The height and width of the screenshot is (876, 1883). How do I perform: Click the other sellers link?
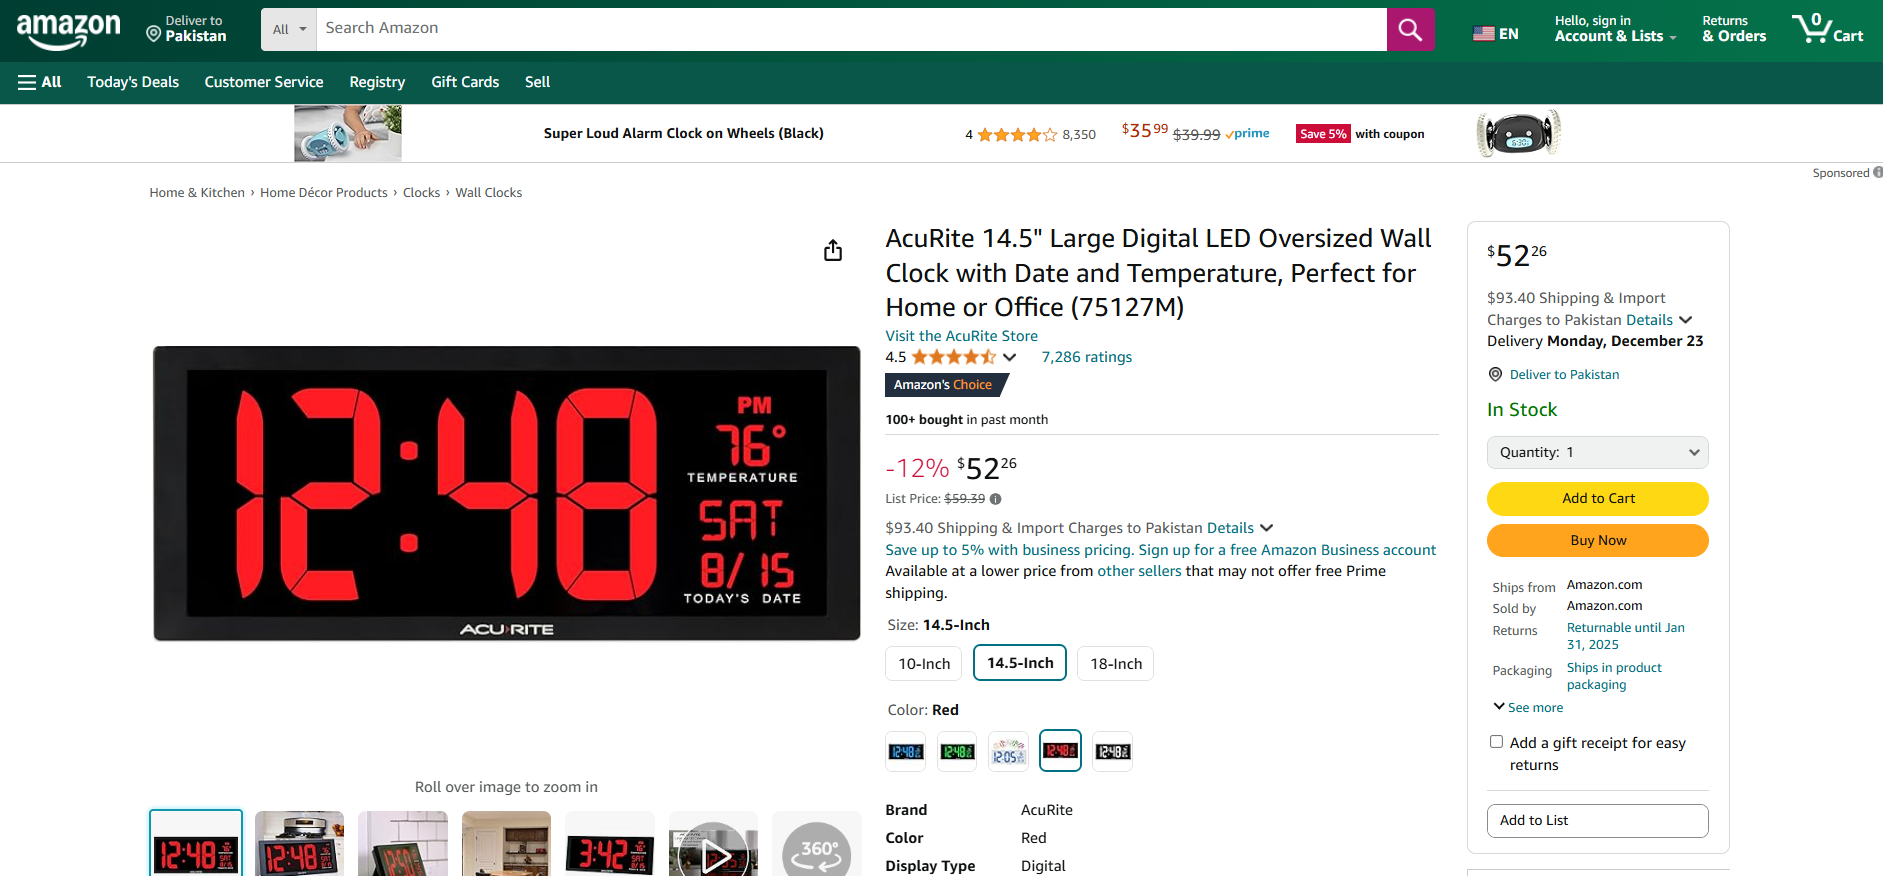pyautogui.click(x=1139, y=571)
